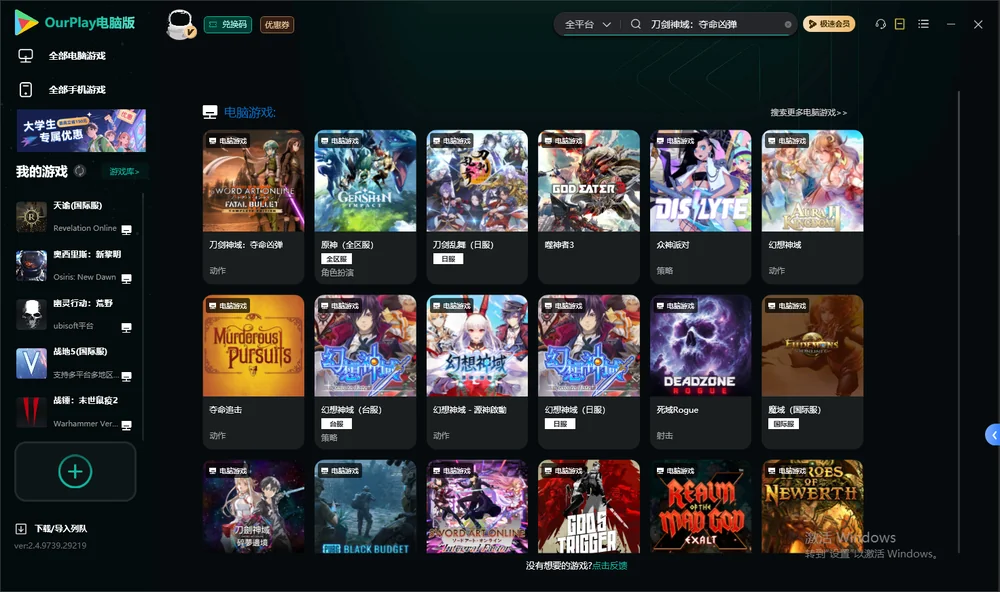Screen dimensions: 1000x592
Task: Click the phone icon beside 全部手机游戏
Action: pyautogui.click(x=26, y=90)
